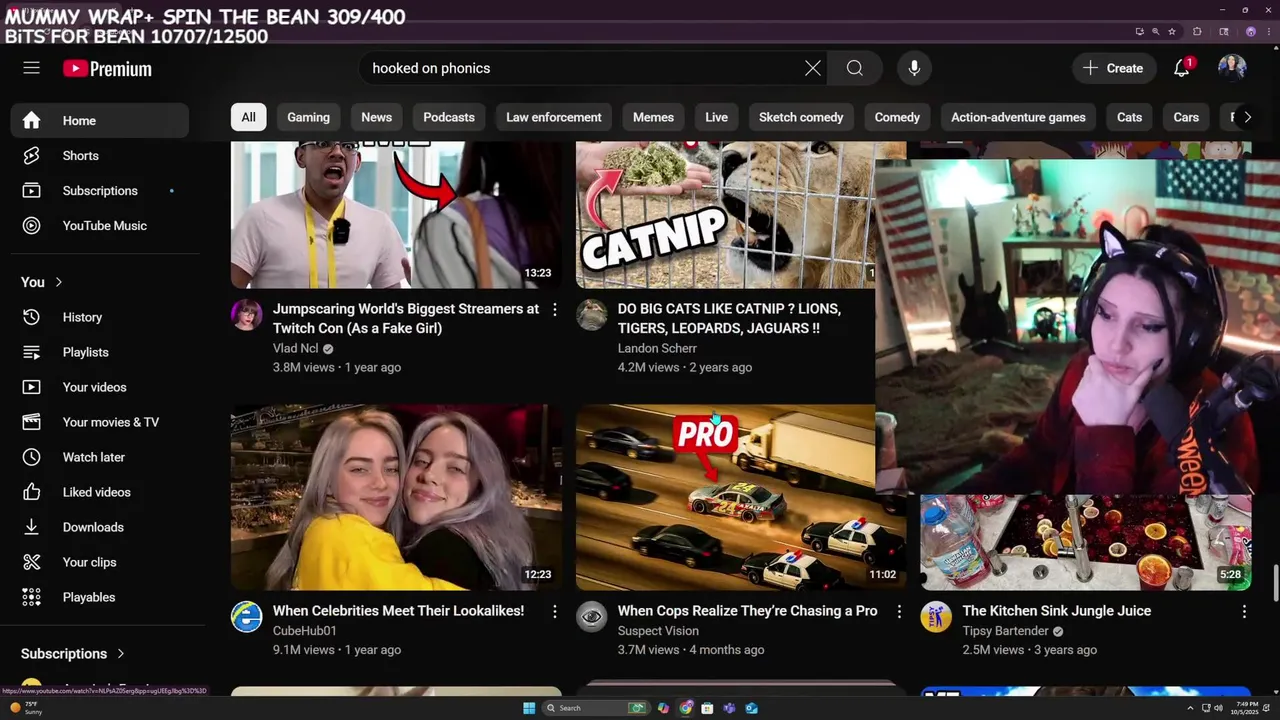Image resolution: width=1280 pixels, height=720 pixels.
Task: Visit the CubeHub01 channel
Action: click(304, 631)
